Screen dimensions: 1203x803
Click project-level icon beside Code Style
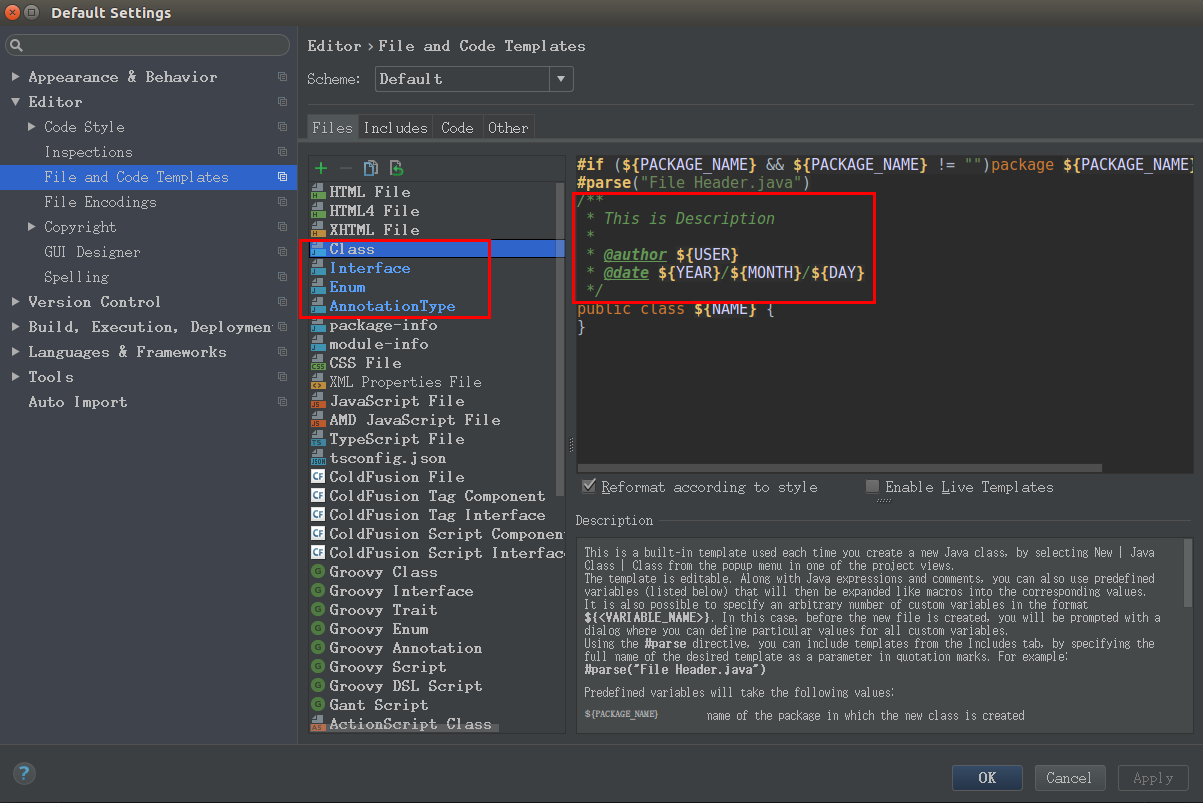coord(283,127)
